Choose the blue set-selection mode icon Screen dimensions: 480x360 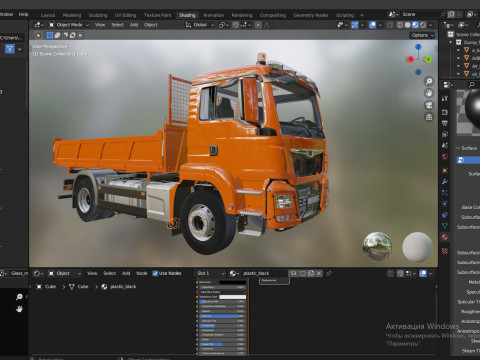coord(50,35)
